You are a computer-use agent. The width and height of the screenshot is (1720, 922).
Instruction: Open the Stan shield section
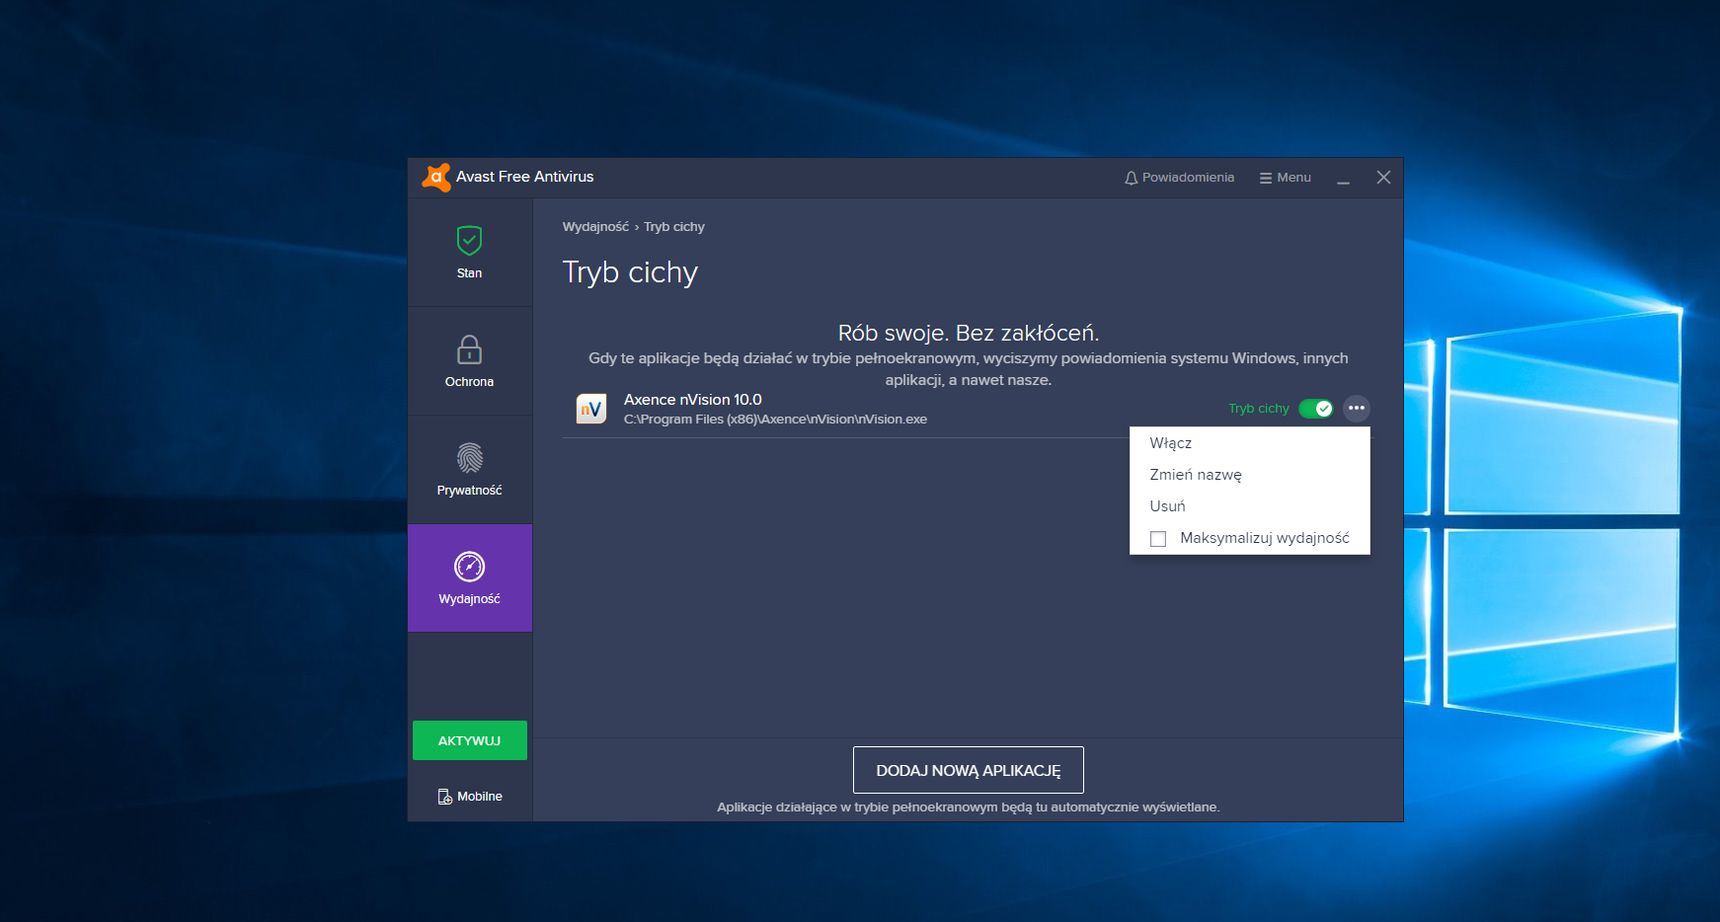(x=469, y=252)
